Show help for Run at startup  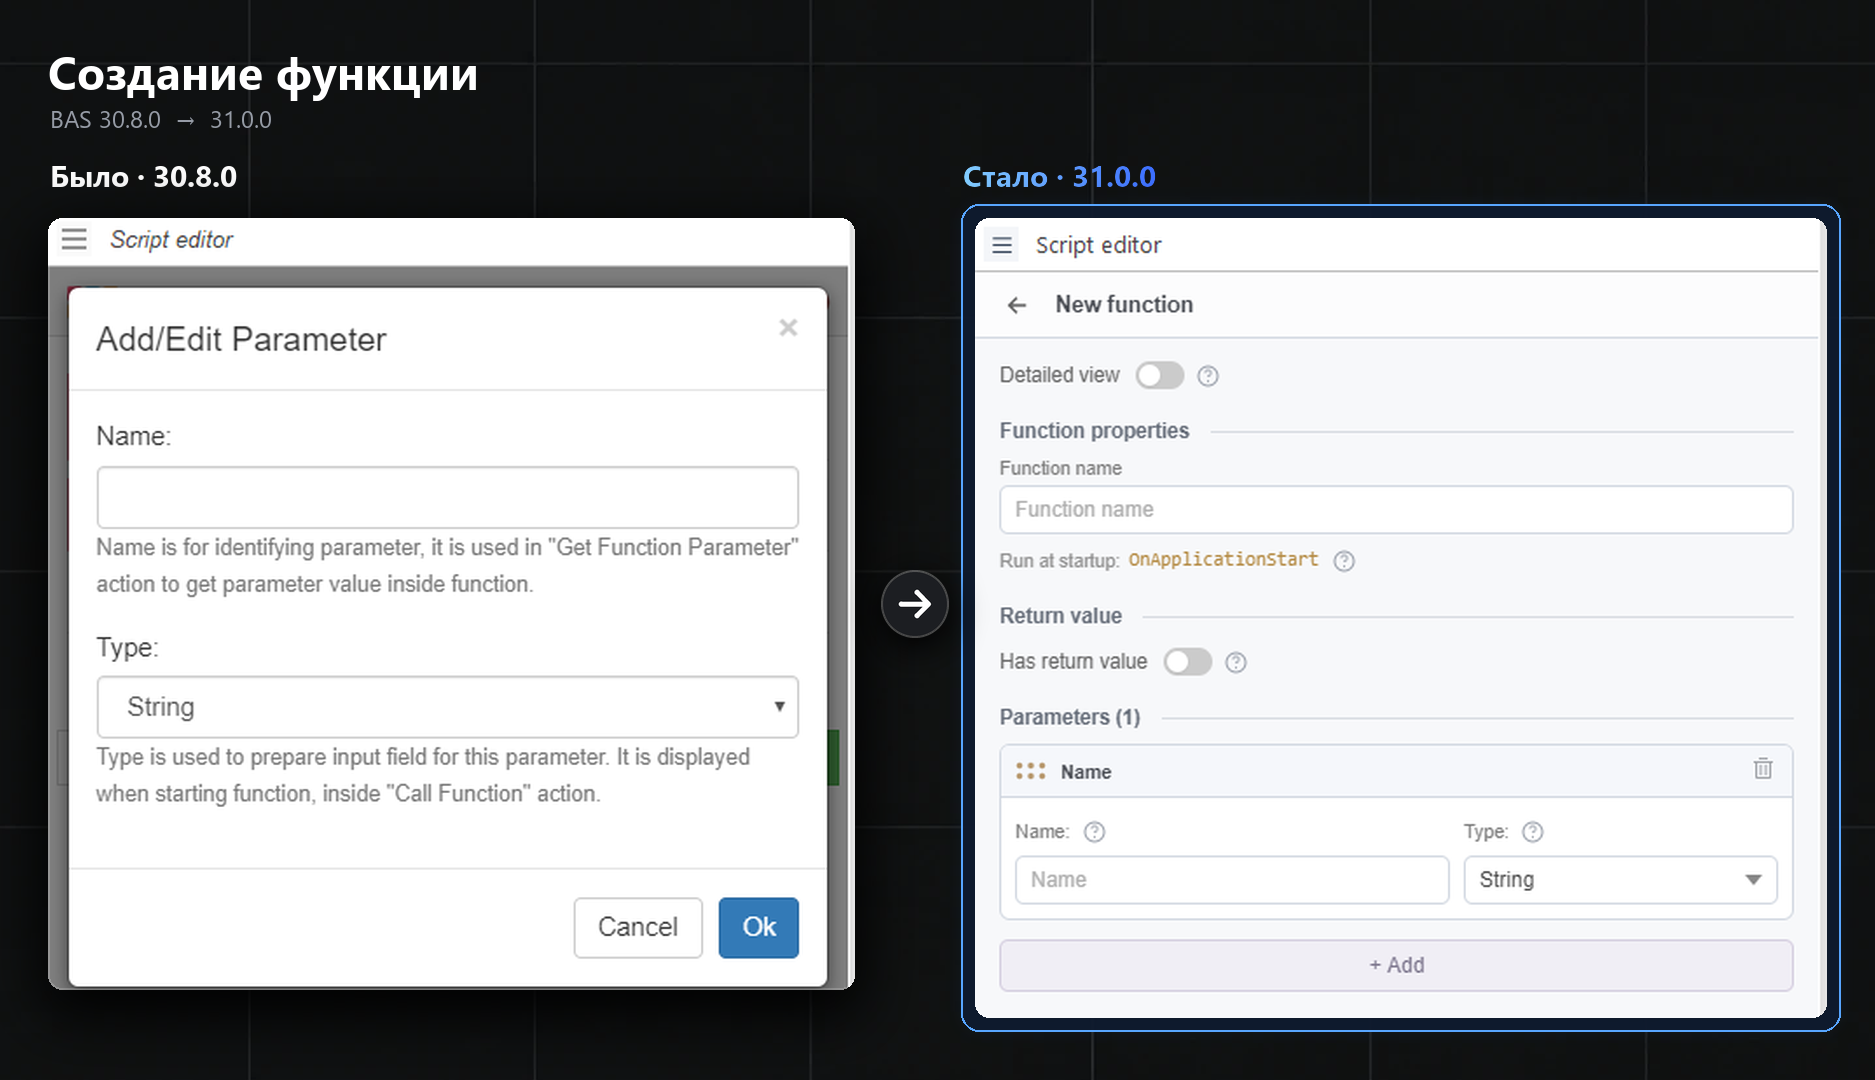point(1344,561)
